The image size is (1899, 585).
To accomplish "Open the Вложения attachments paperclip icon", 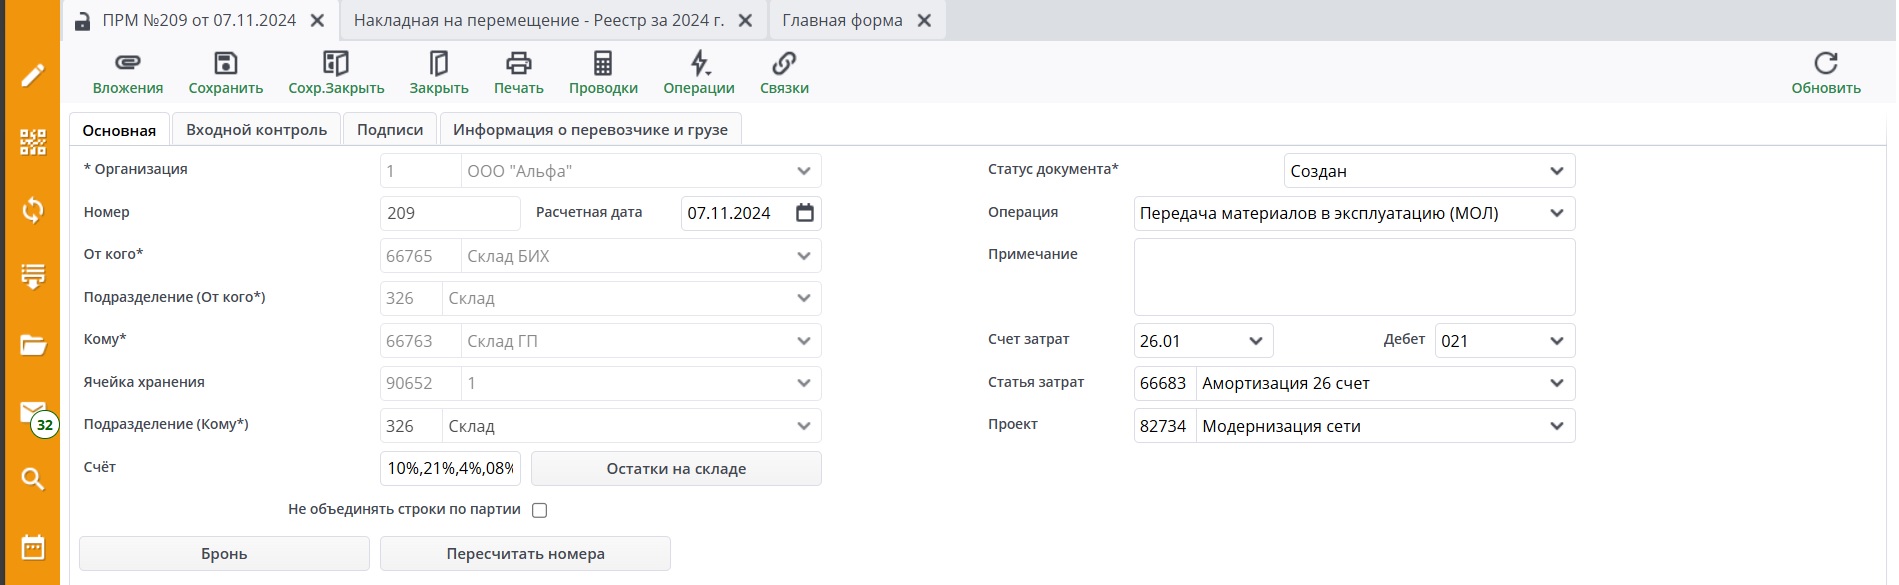I will coord(127,63).
